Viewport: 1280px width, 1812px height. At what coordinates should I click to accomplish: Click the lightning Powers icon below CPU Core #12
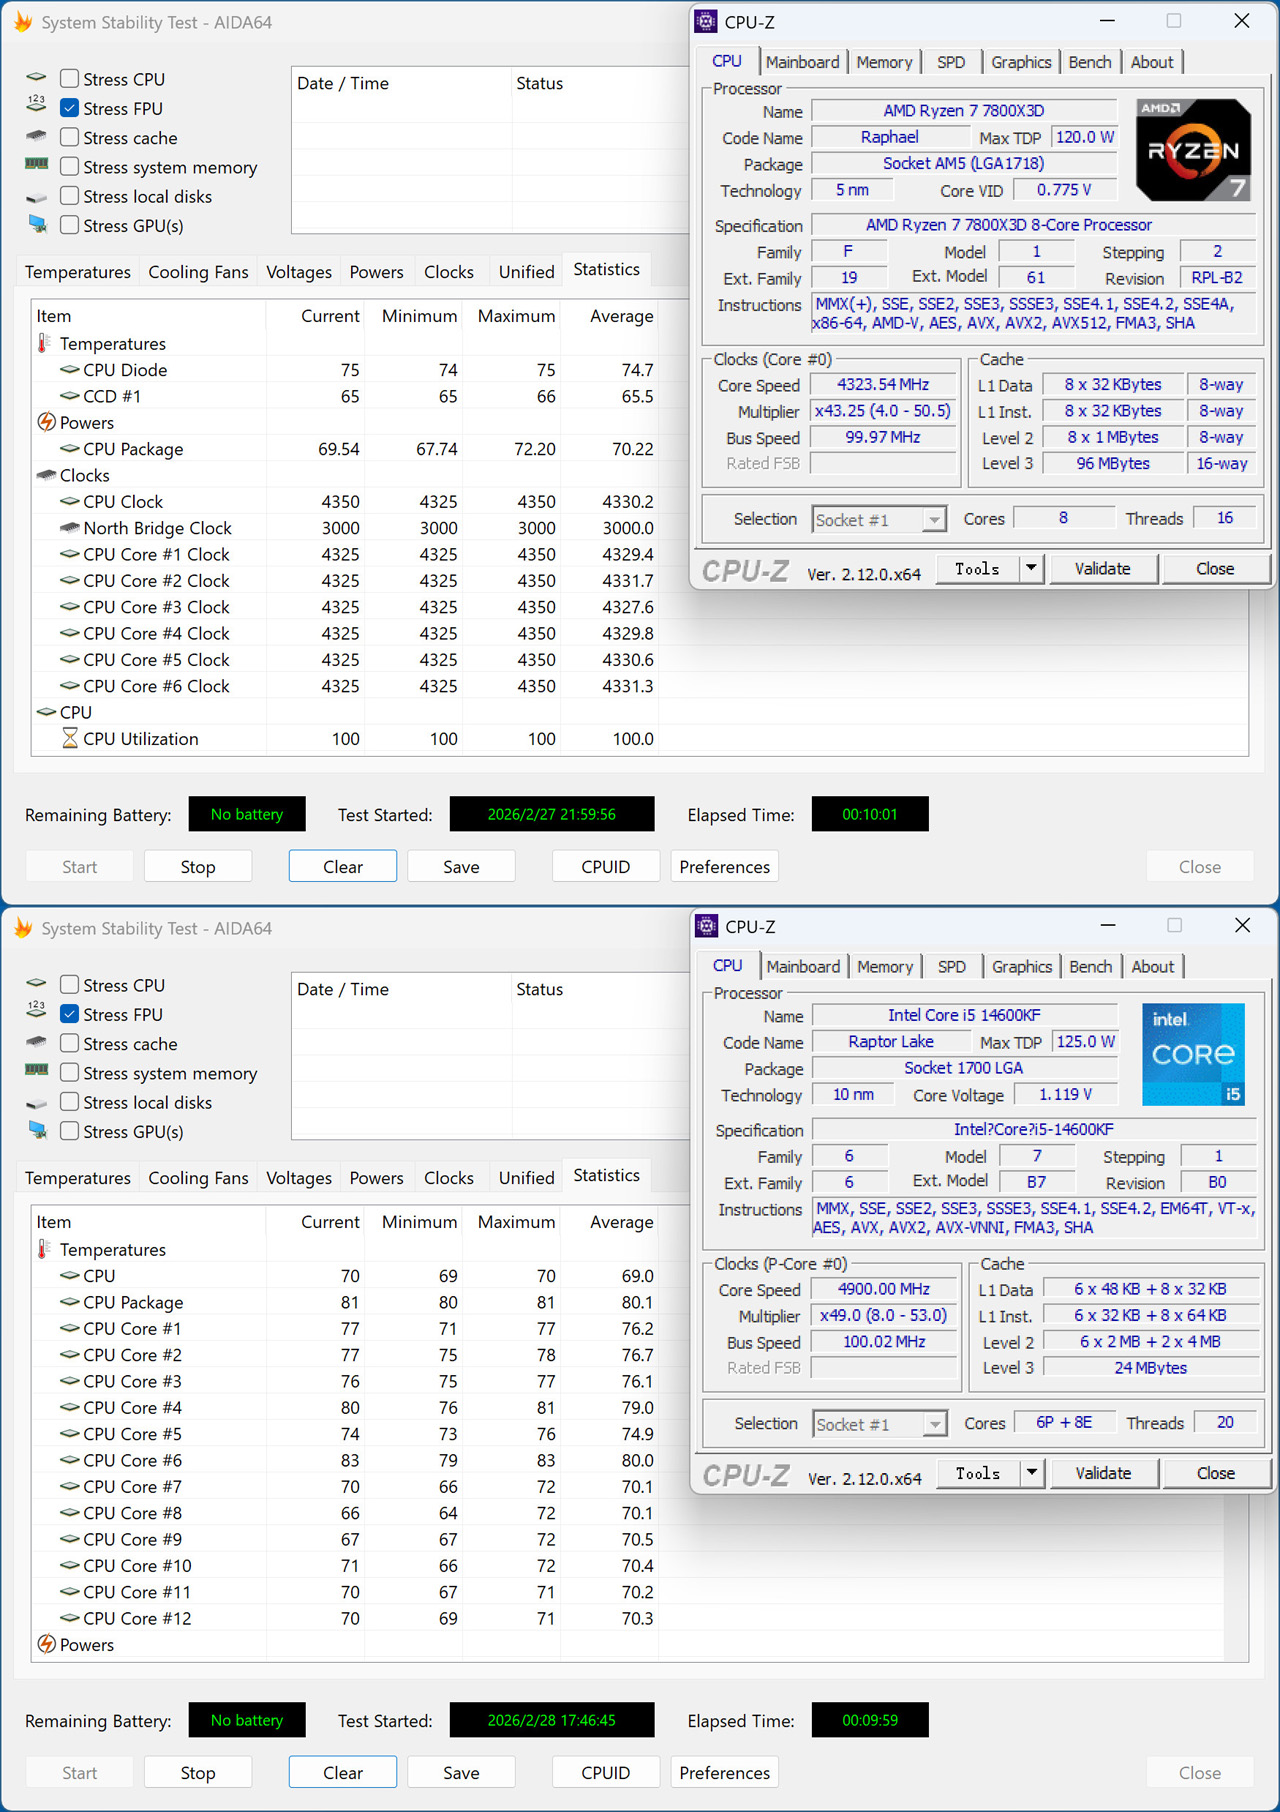pyautogui.click(x=46, y=1644)
